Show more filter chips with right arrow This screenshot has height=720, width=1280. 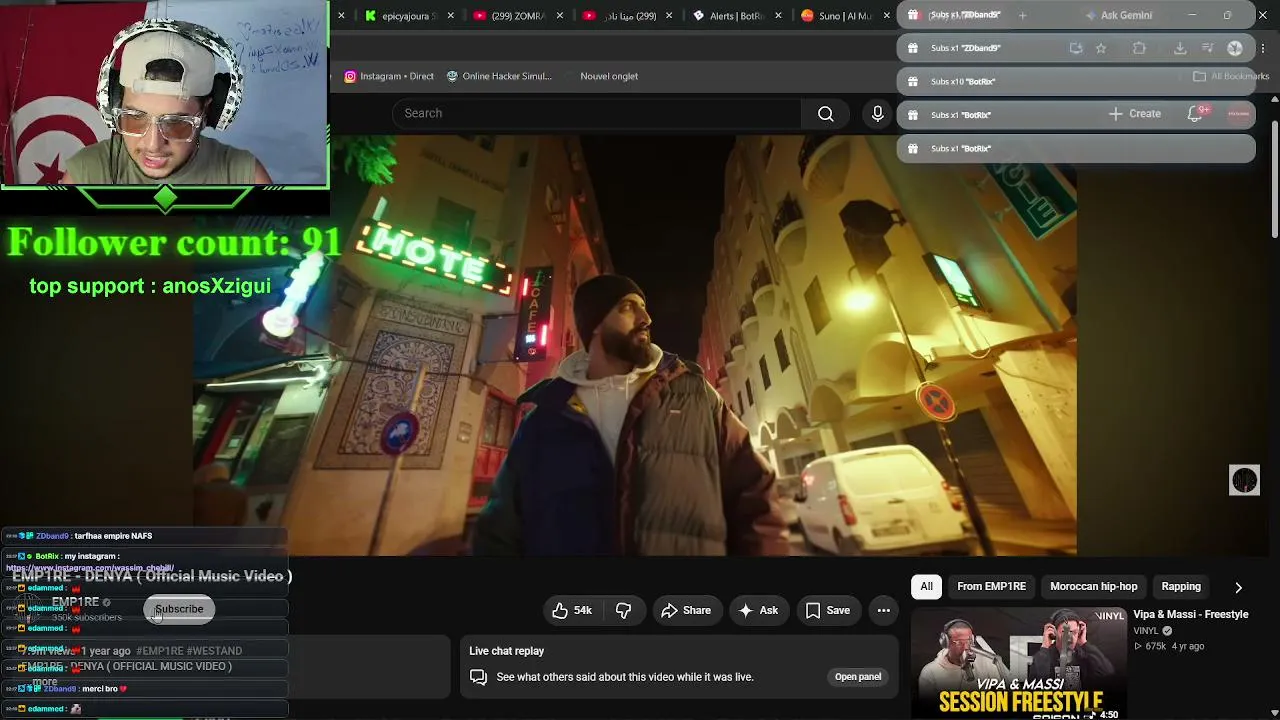pos(1238,587)
